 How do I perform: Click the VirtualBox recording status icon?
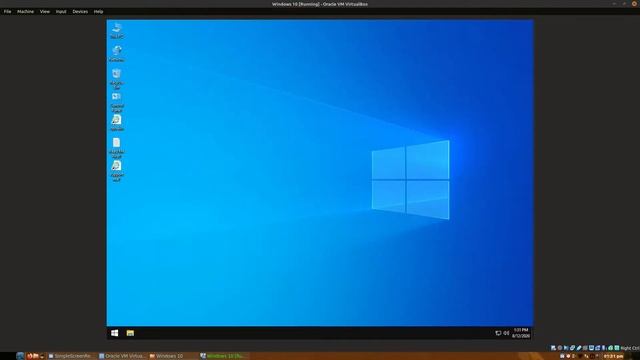click(x=598, y=348)
